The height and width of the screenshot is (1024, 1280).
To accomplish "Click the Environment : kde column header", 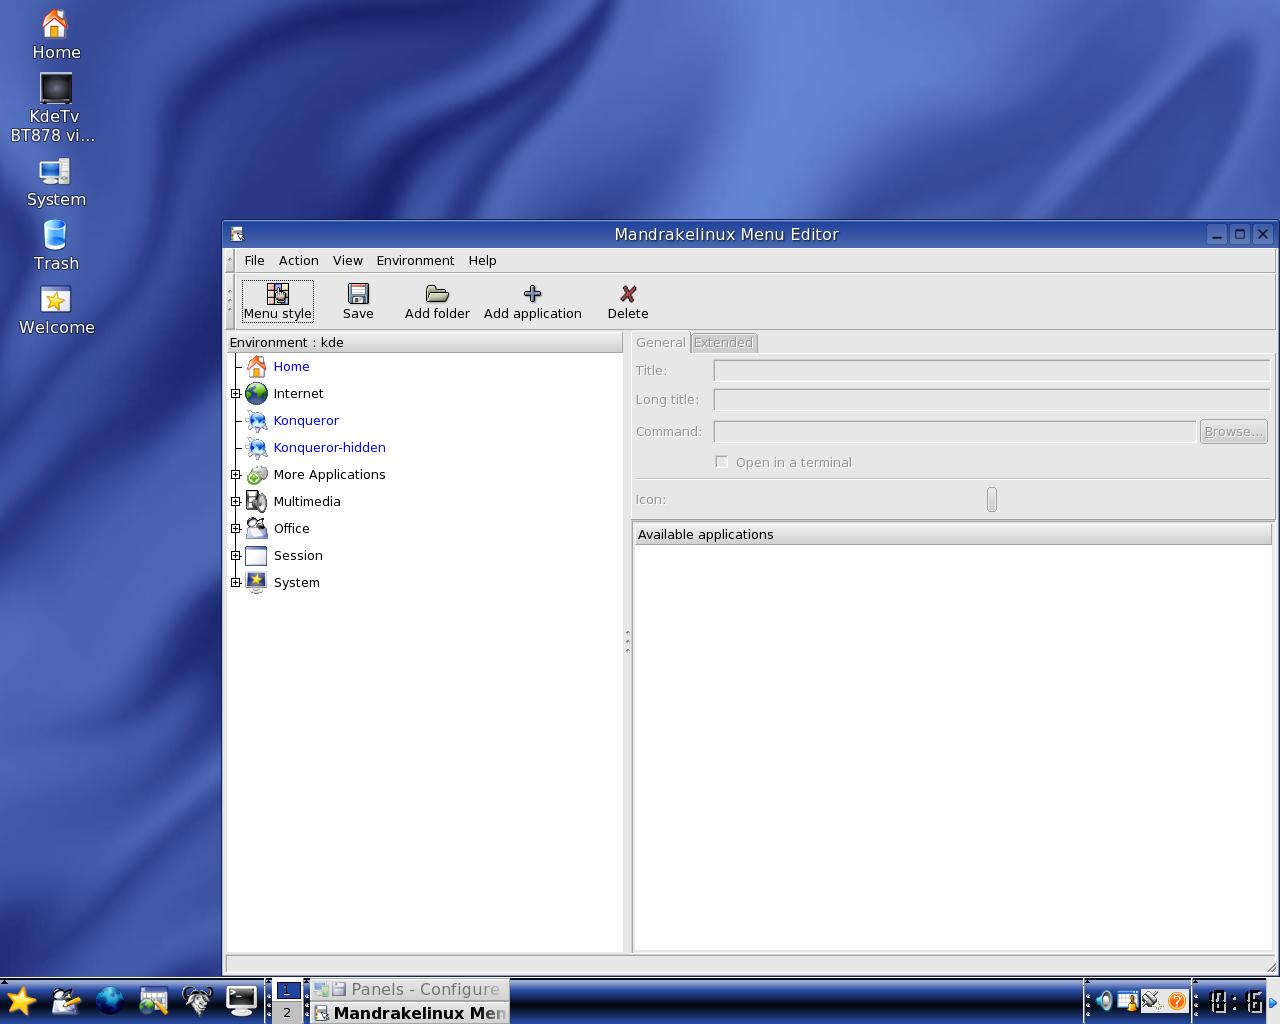I will [x=424, y=342].
